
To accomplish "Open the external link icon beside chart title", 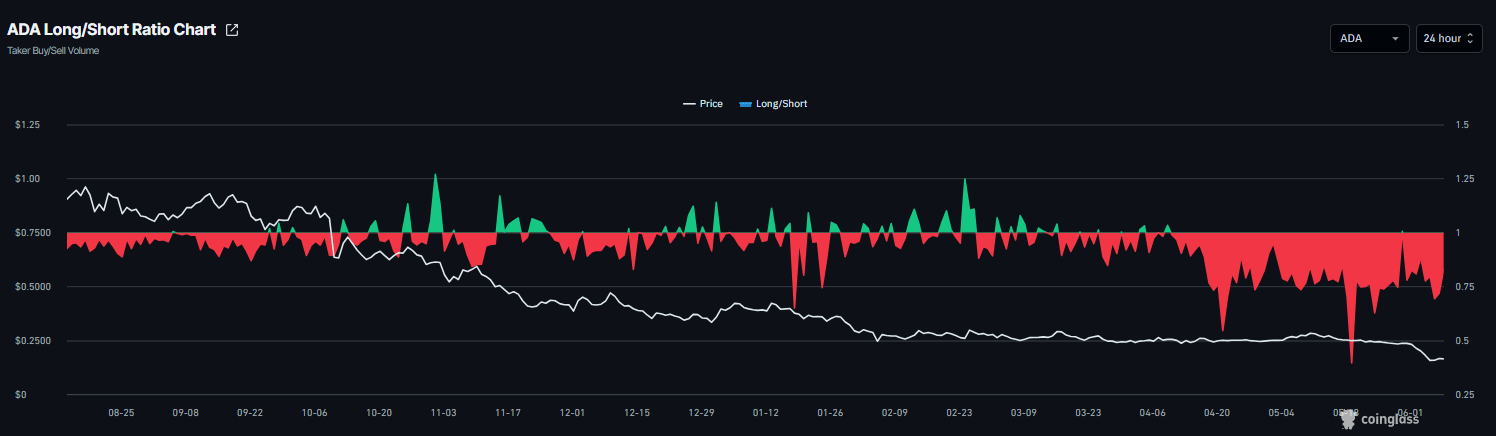I will (x=232, y=30).
